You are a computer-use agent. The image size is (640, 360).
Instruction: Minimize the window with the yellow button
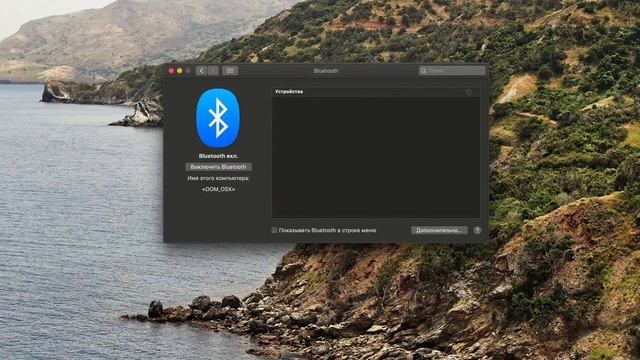[x=180, y=71]
